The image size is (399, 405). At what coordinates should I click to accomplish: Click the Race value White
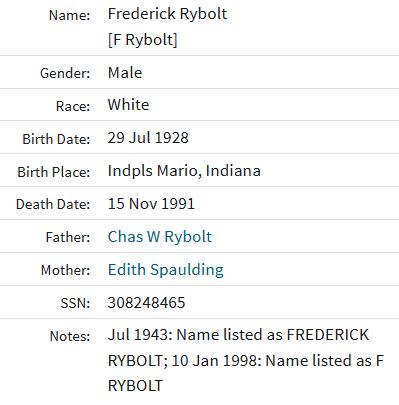tap(128, 105)
